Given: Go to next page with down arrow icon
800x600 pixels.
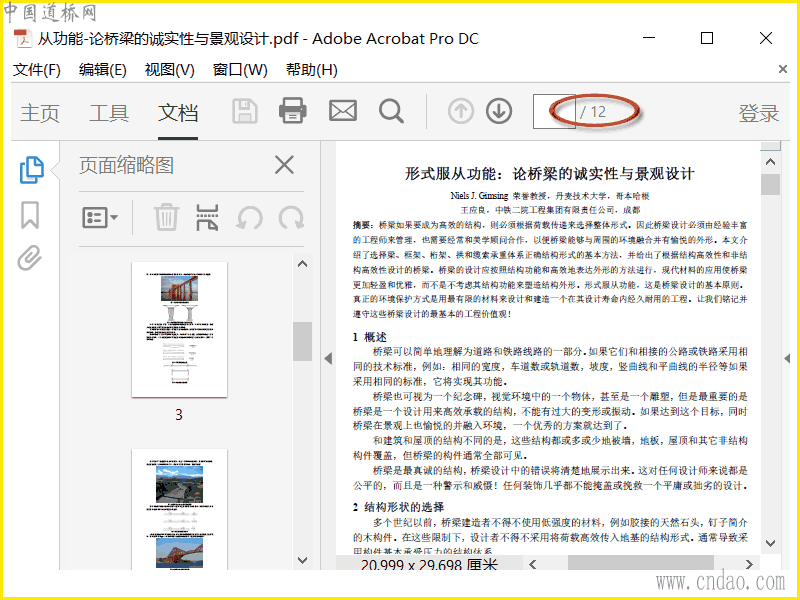Looking at the screenshot, I should click(499, 111).
